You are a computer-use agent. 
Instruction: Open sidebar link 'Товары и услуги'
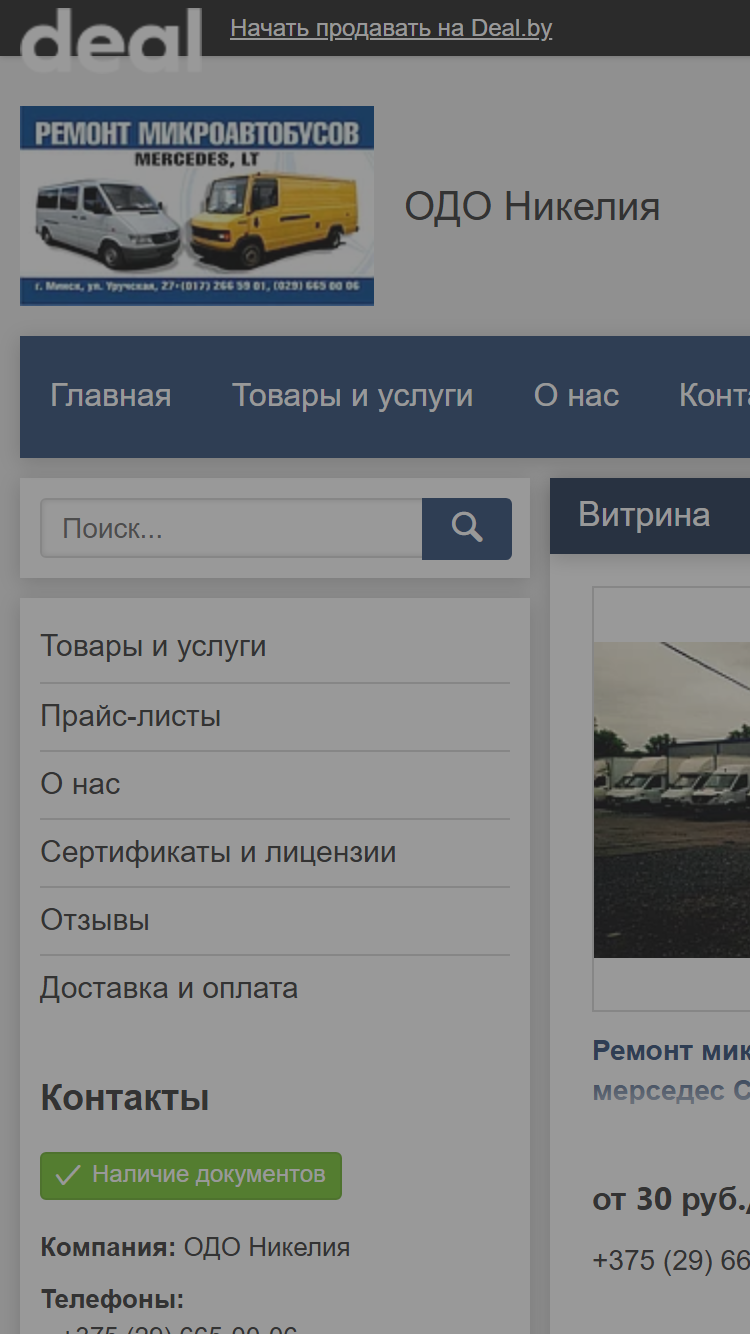[x=153, y=646]
